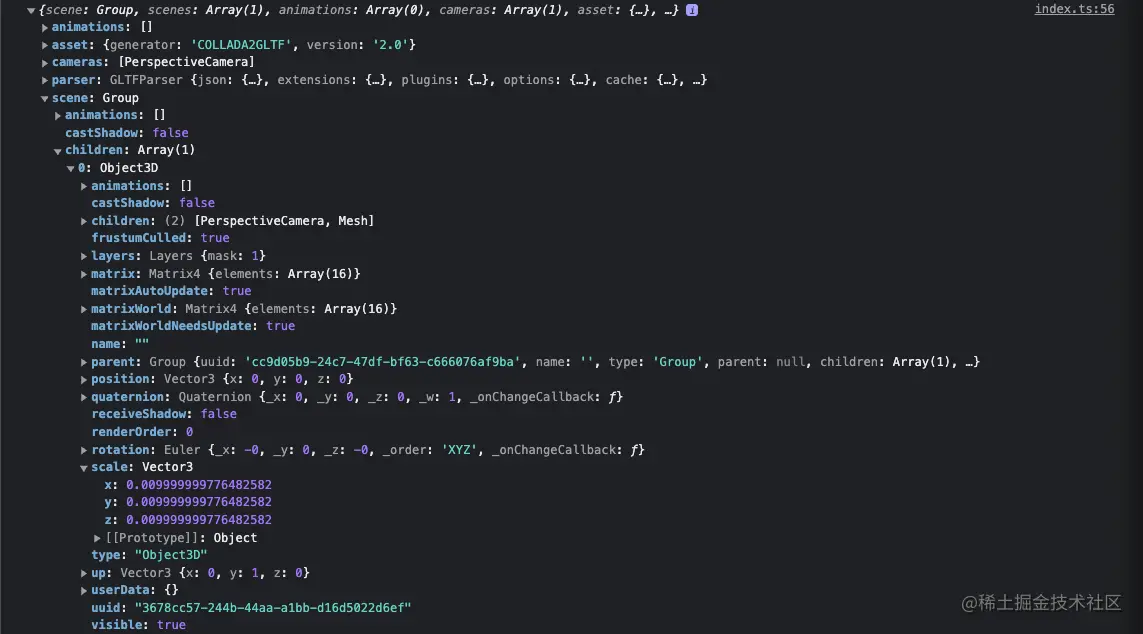
Task: Expand the parser GLTFParser entry
Action: click(44, 80)
